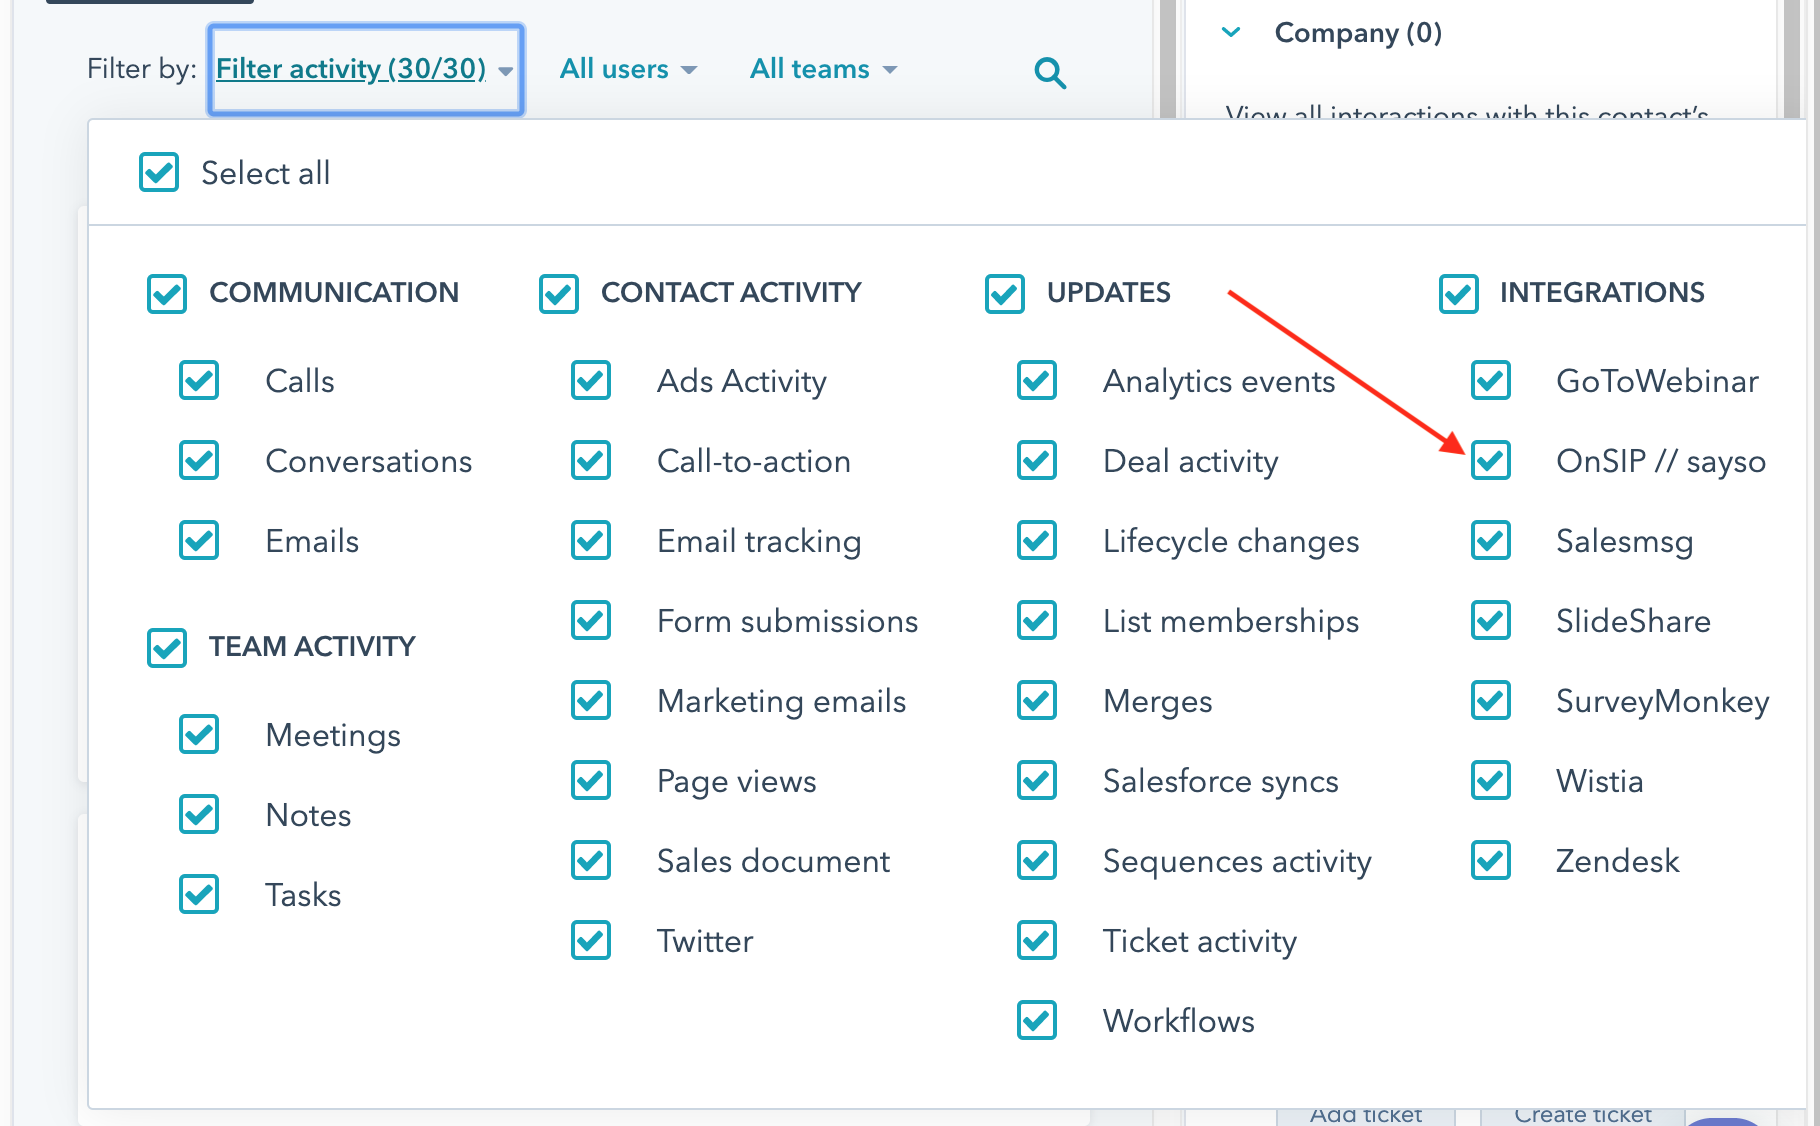Toggle the Conversations checkbox

pyautogui.click(x=199, y=460)
